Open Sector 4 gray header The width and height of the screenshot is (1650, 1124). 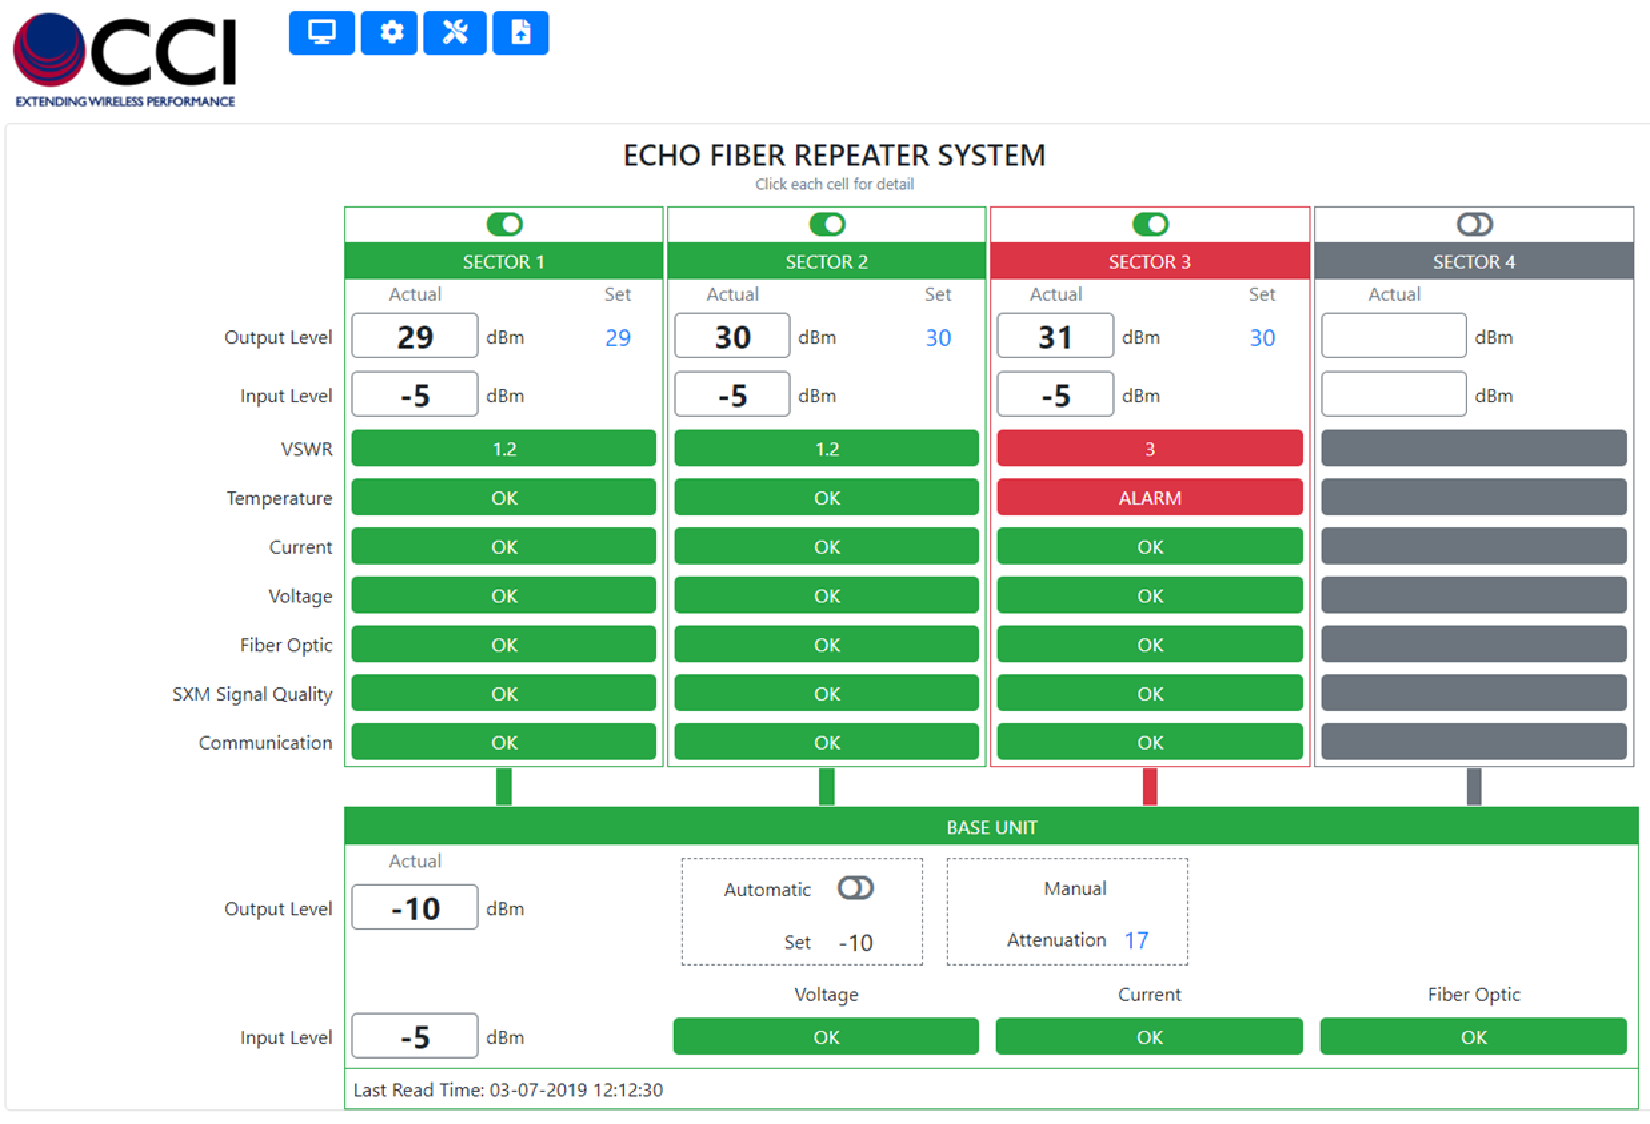pyautogui.click(x=1474, y=261)
